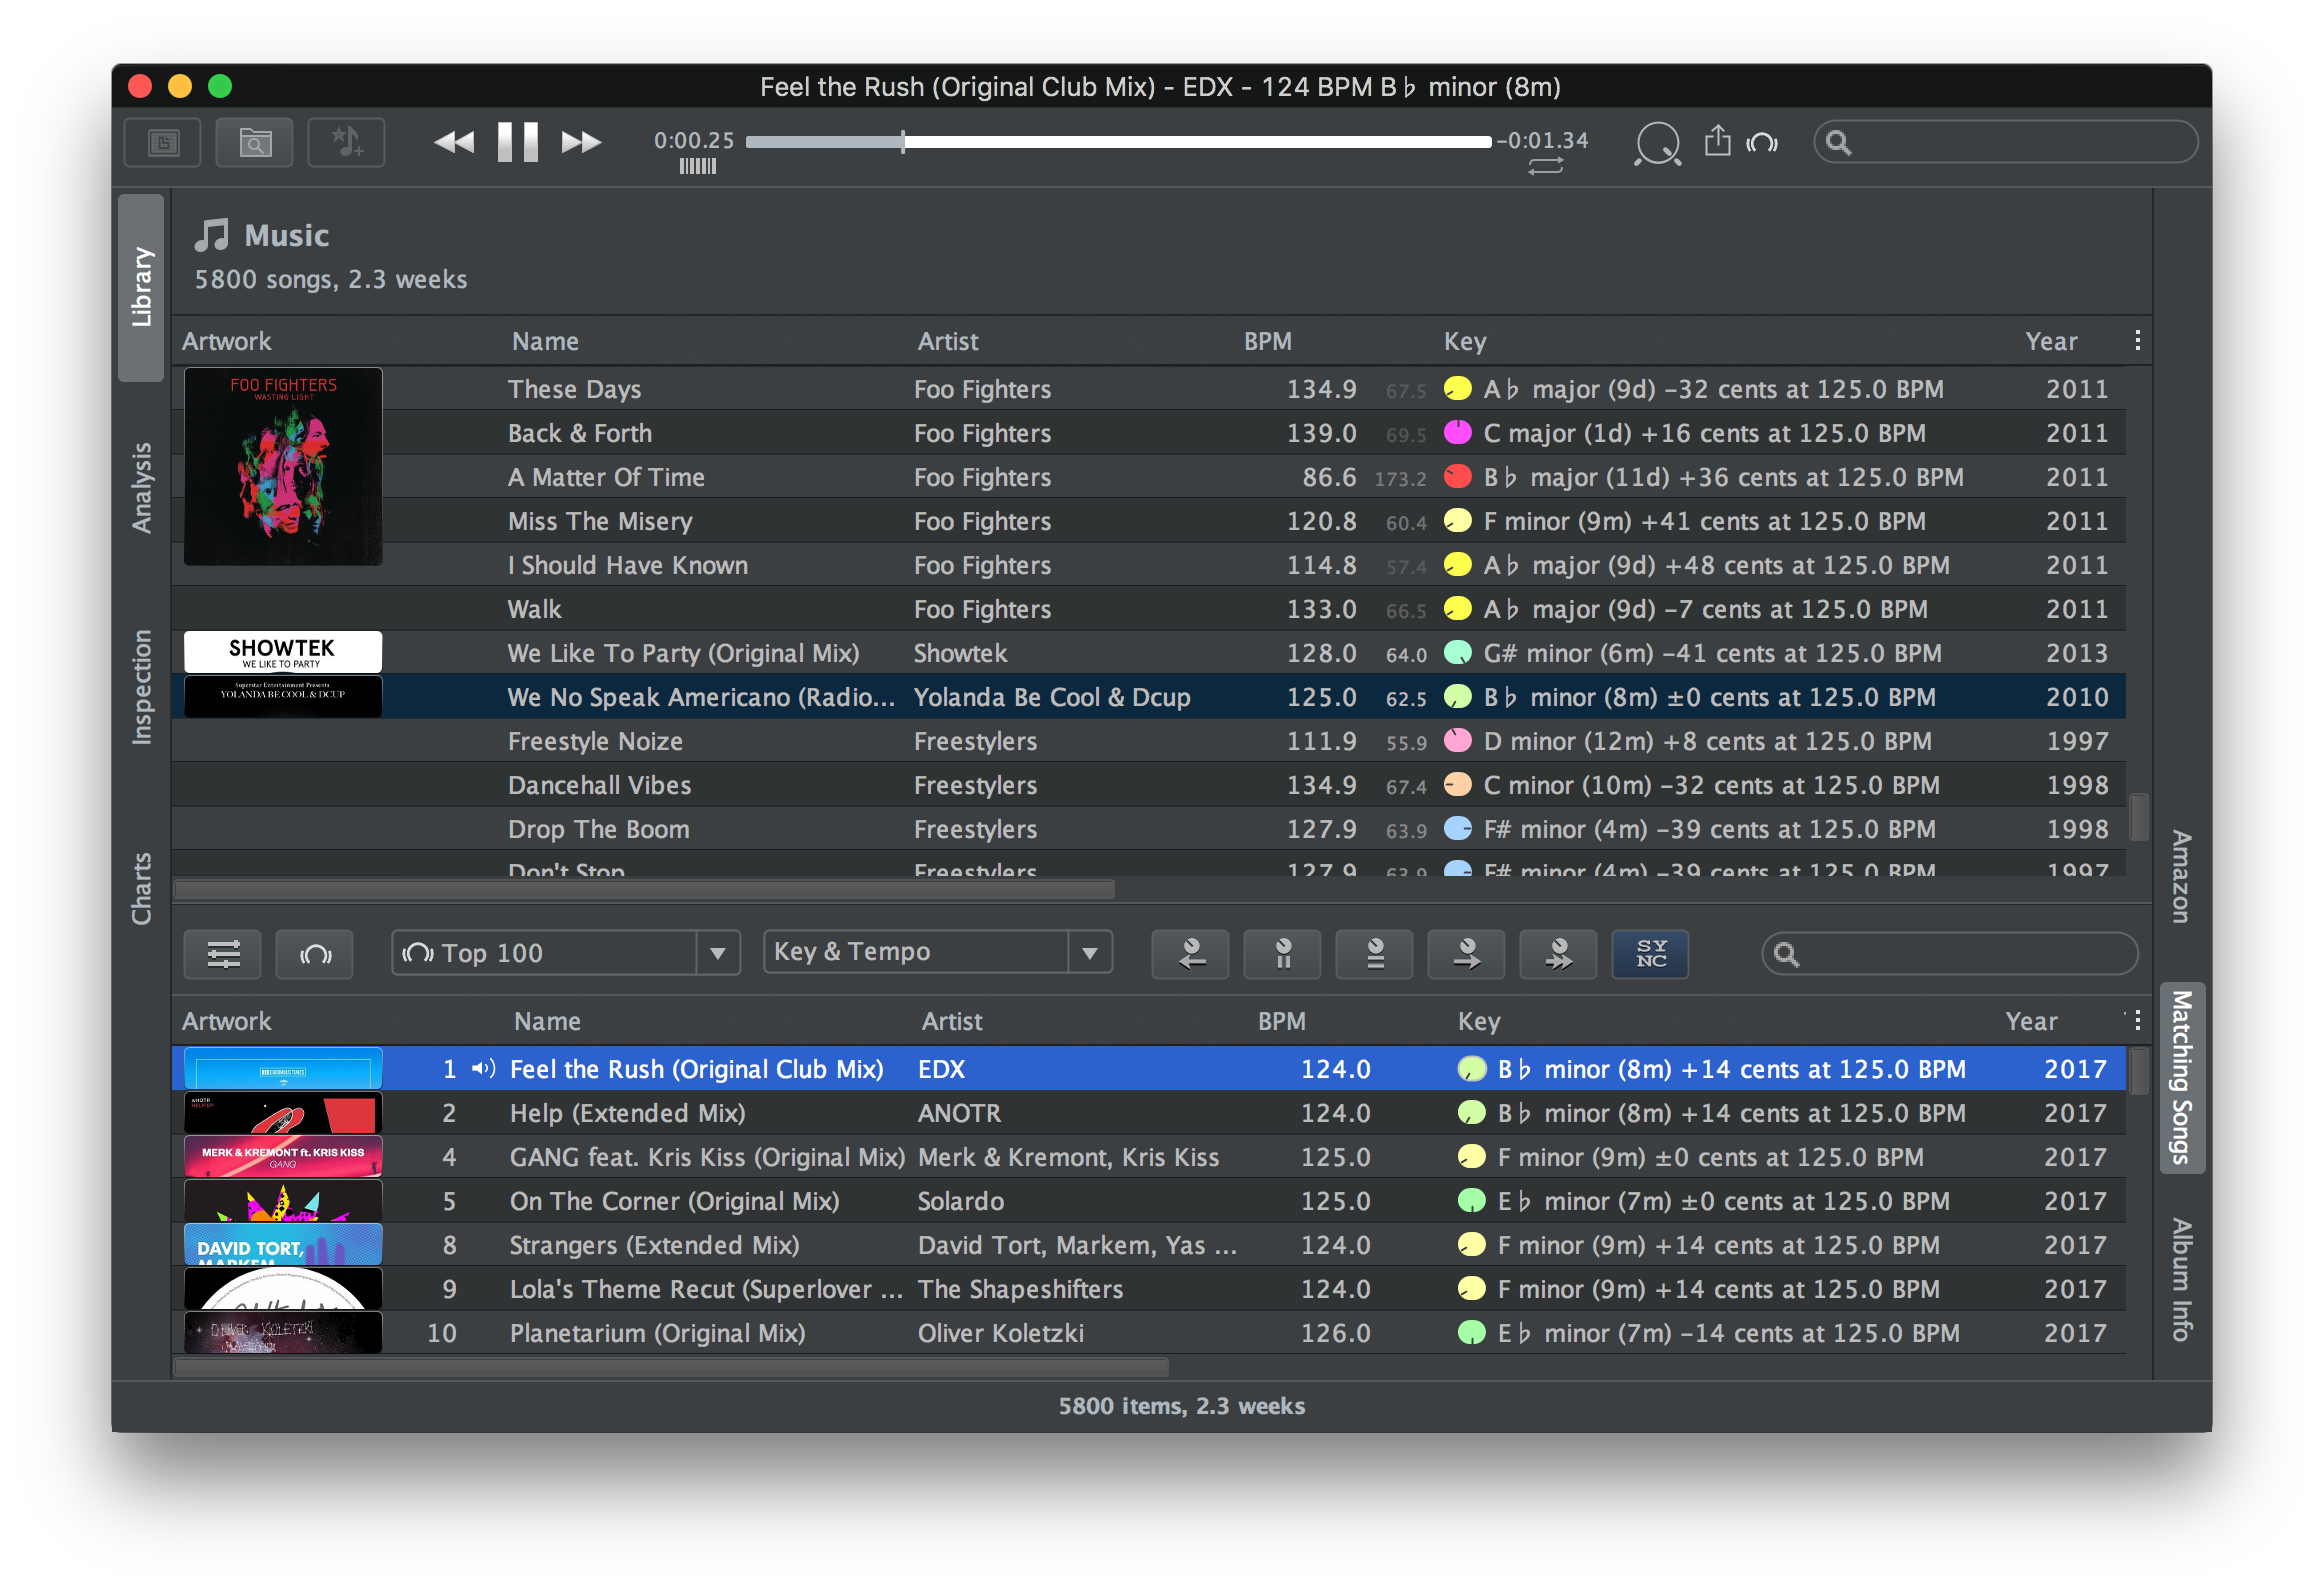
Task: Click the David Tort artwork thumbnail
Action: point(283,1244)
